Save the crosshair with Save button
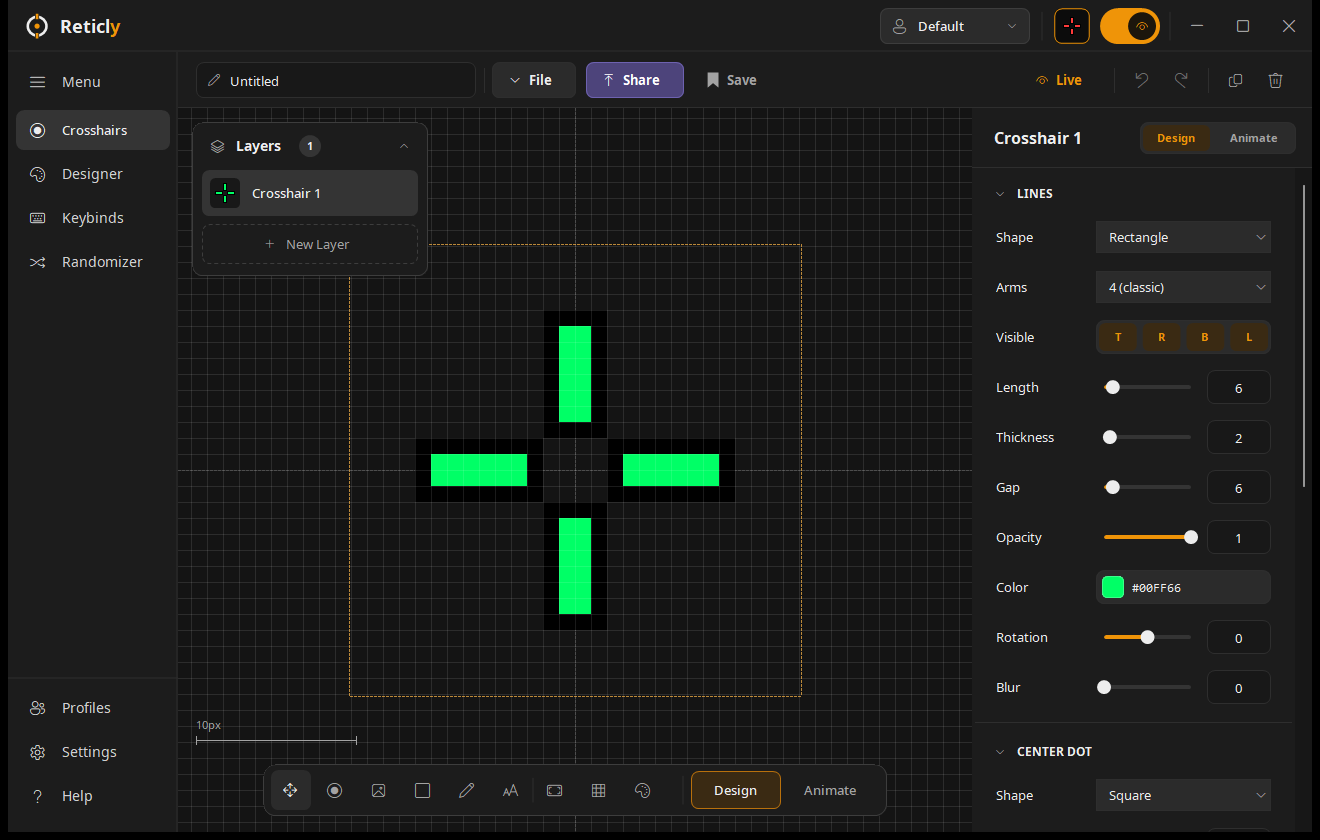The height and width of the screenshot is (840, 1320). click(731, 80)
